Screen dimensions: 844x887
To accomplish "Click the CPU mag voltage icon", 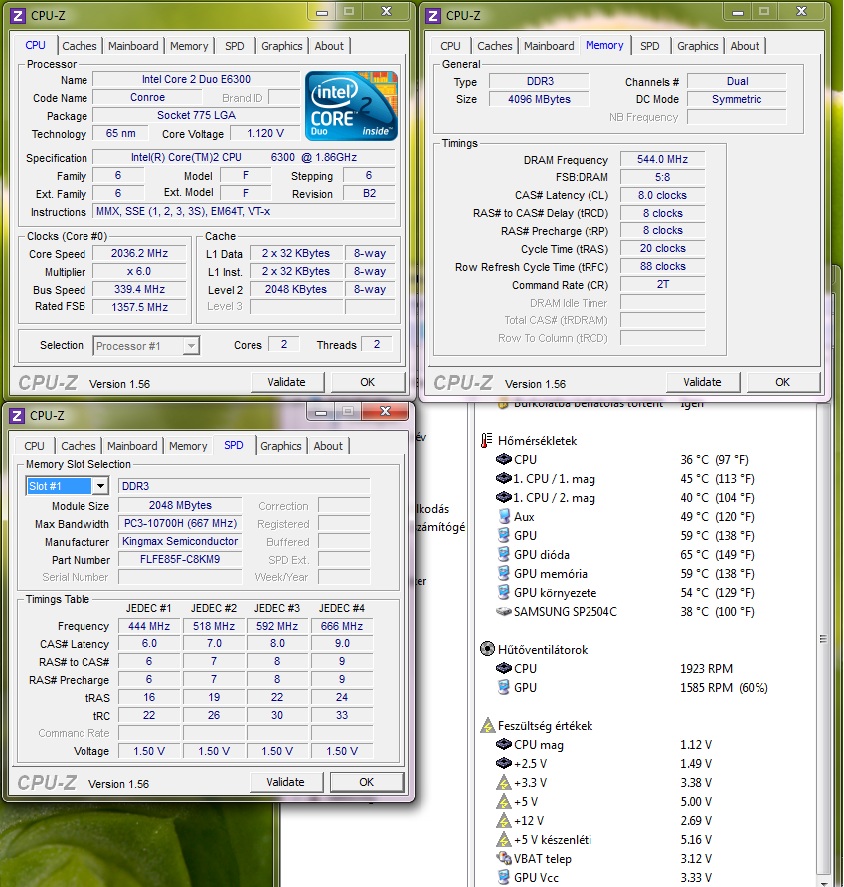I will click(x=503, y=744).
